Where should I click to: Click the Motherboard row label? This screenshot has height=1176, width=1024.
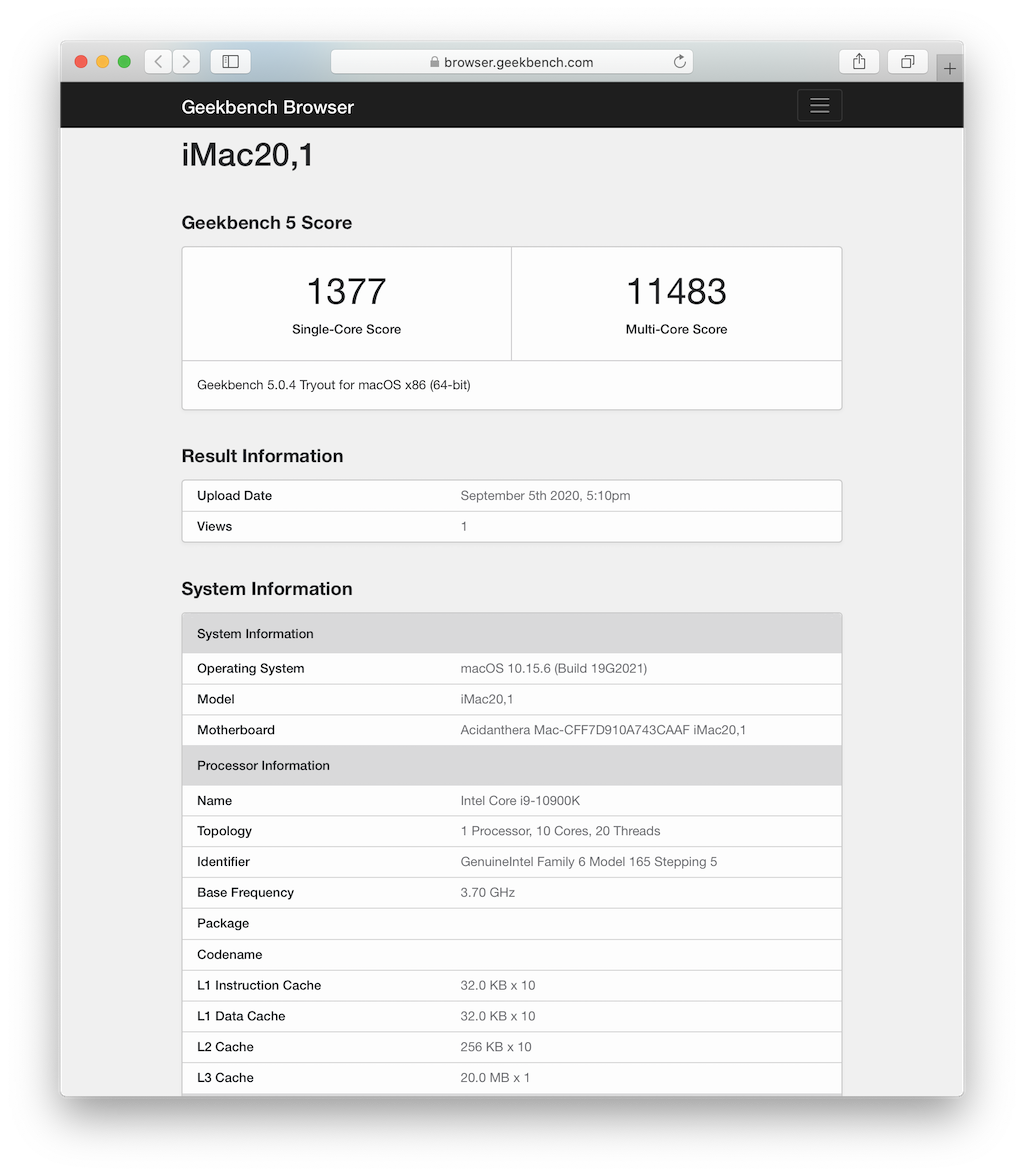click(x=236, y=730)
